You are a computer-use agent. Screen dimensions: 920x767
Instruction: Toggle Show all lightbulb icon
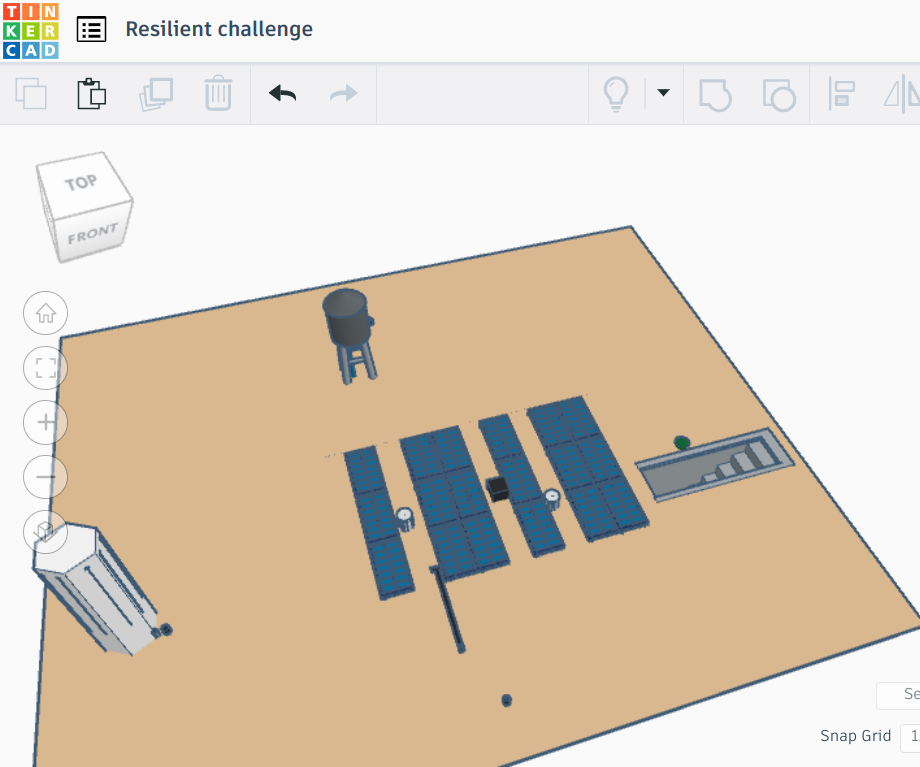[616, 94]
